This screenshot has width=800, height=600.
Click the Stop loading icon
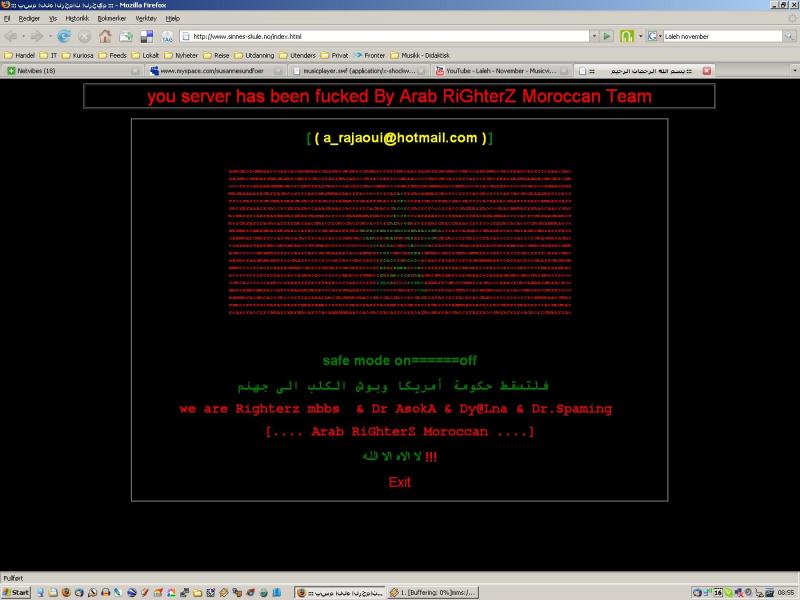[x=84, y=36]
